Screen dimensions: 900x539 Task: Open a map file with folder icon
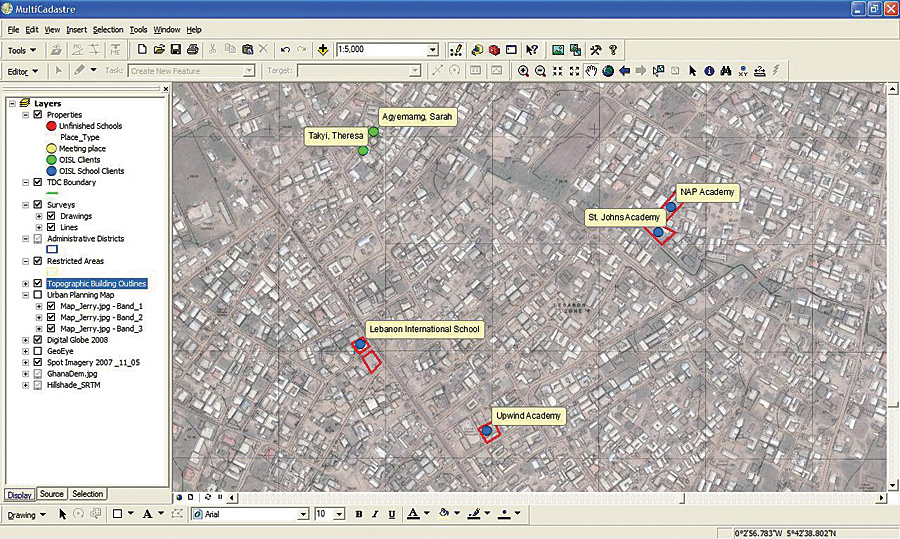(x=159, y=50)
